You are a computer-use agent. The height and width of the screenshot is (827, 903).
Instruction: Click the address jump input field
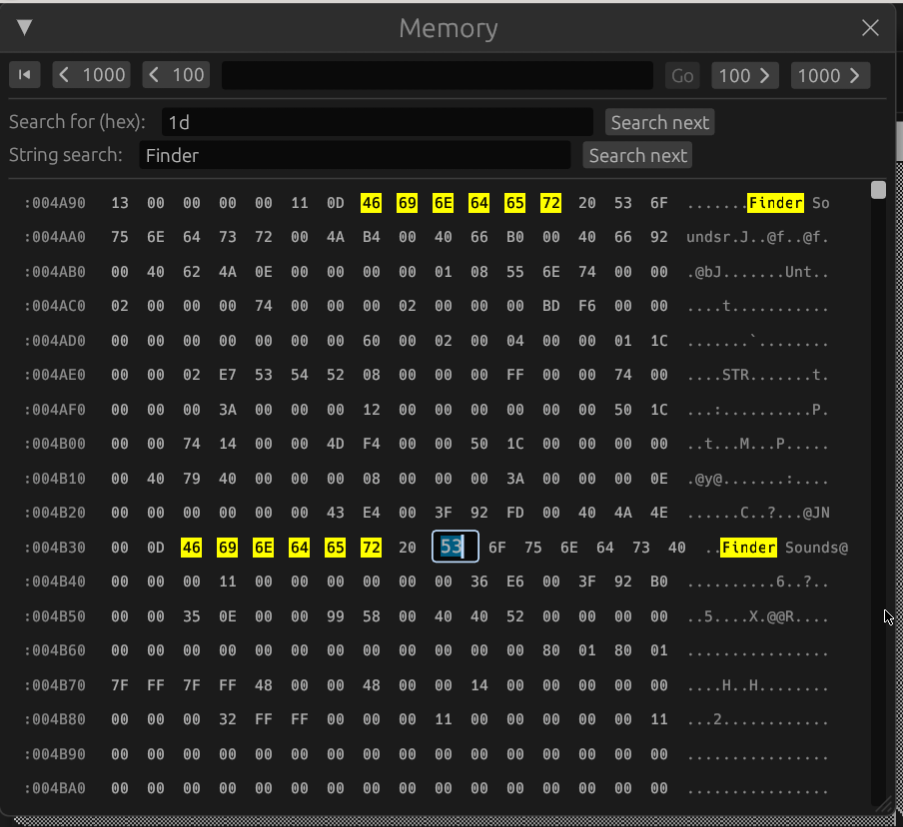click(x=437, y=74)
